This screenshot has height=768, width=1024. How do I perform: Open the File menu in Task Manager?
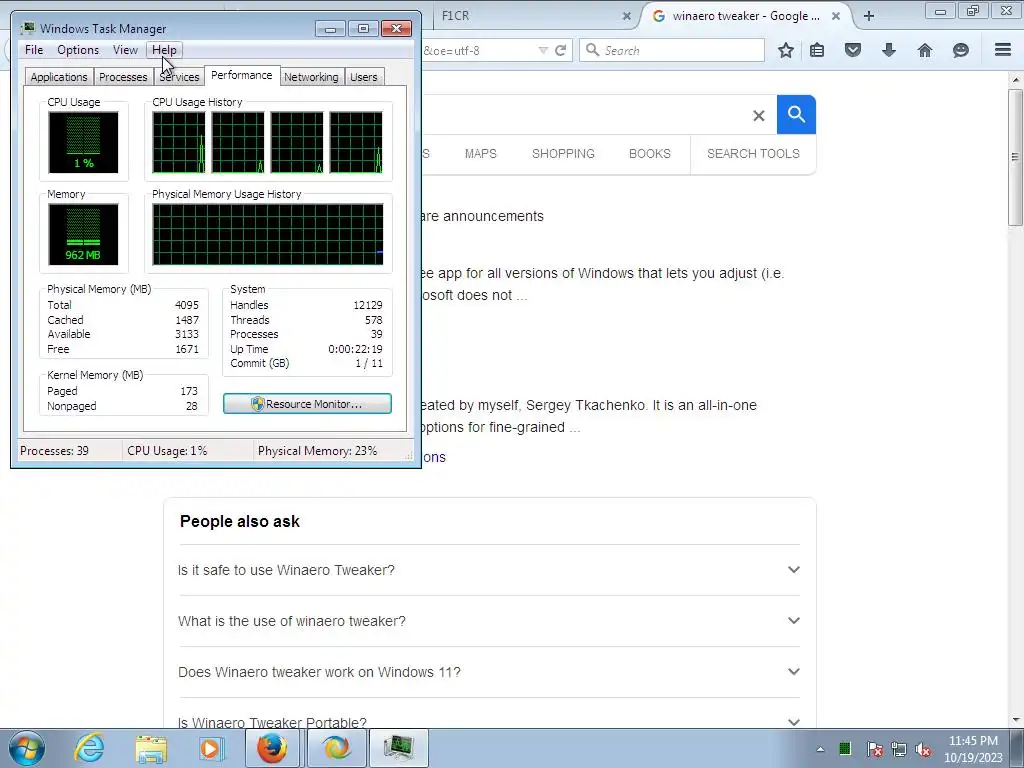click(x=34, y=50)
